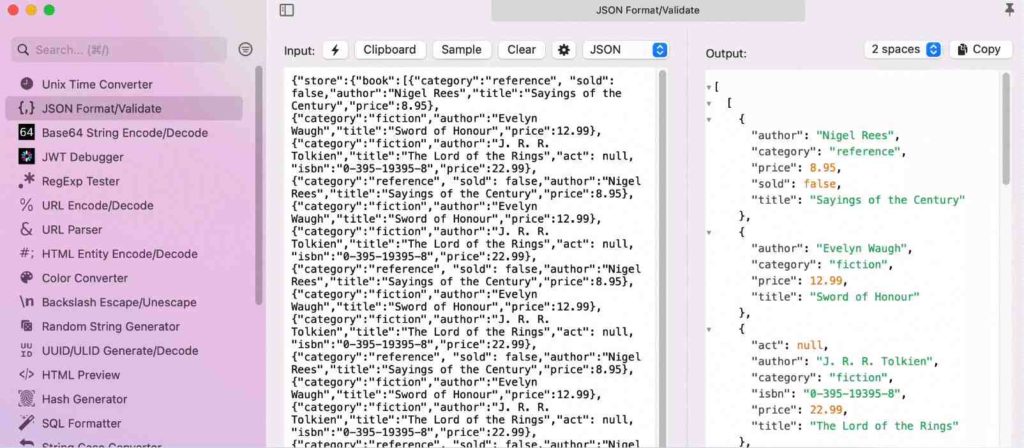Paste input from Clipboard
This screenshot has width=1024, height=448.
tap(390, 50)
